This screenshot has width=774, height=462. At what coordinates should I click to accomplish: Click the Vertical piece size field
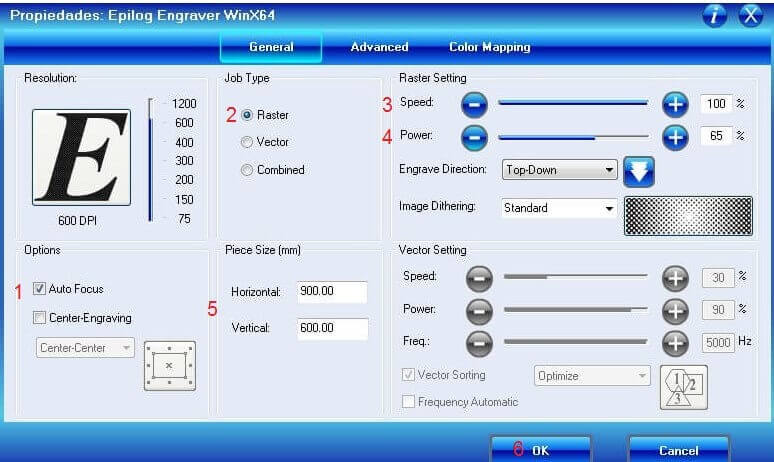click(332, 328)
